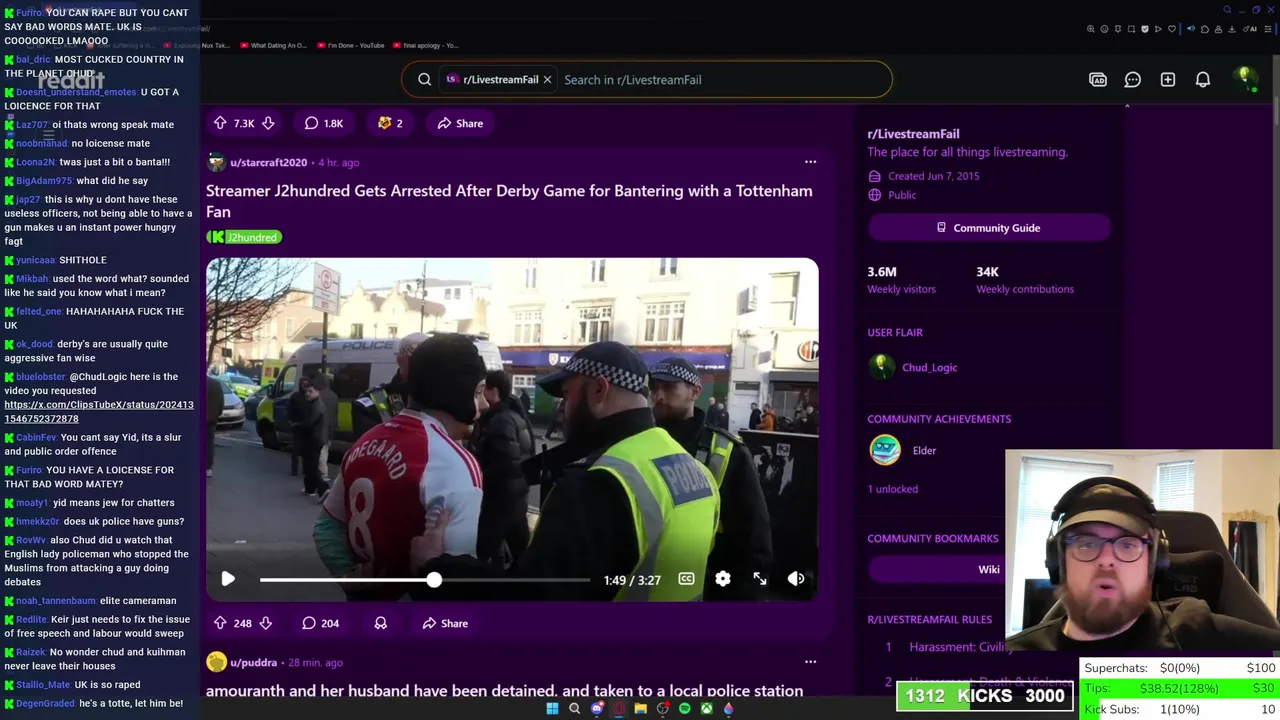Image resolution: width=1280 pixels, height=720 pixels.
Task: Open Spotify from the taskbar
Action: (x=685, y=708)
